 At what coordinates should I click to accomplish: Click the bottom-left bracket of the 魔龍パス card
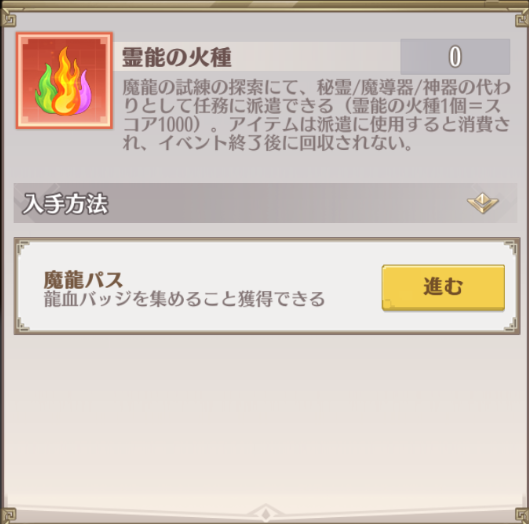pyautogui.click(x=23, y=325)
